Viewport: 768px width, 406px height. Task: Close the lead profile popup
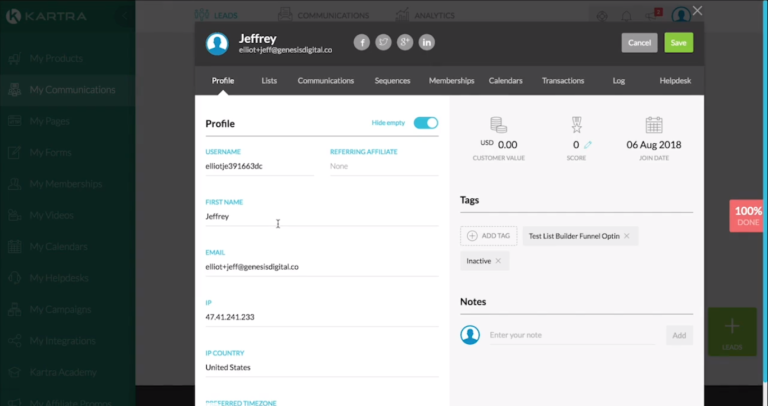697,11
